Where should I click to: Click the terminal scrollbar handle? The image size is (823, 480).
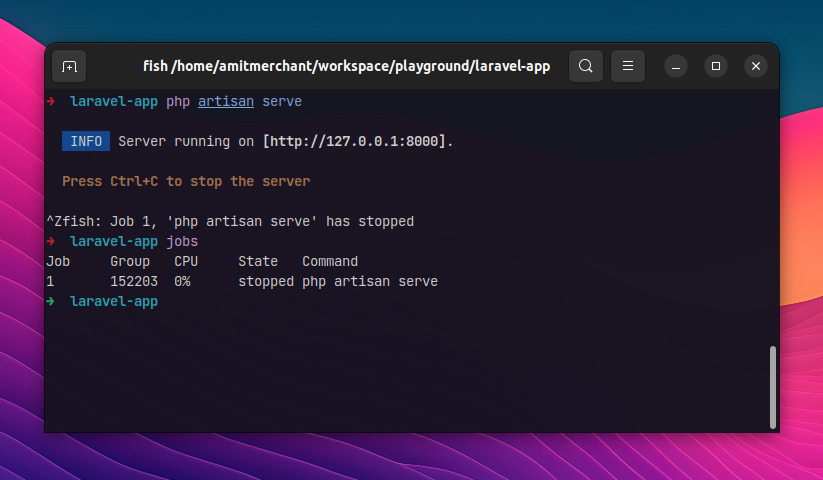click(x=773, y=387)
